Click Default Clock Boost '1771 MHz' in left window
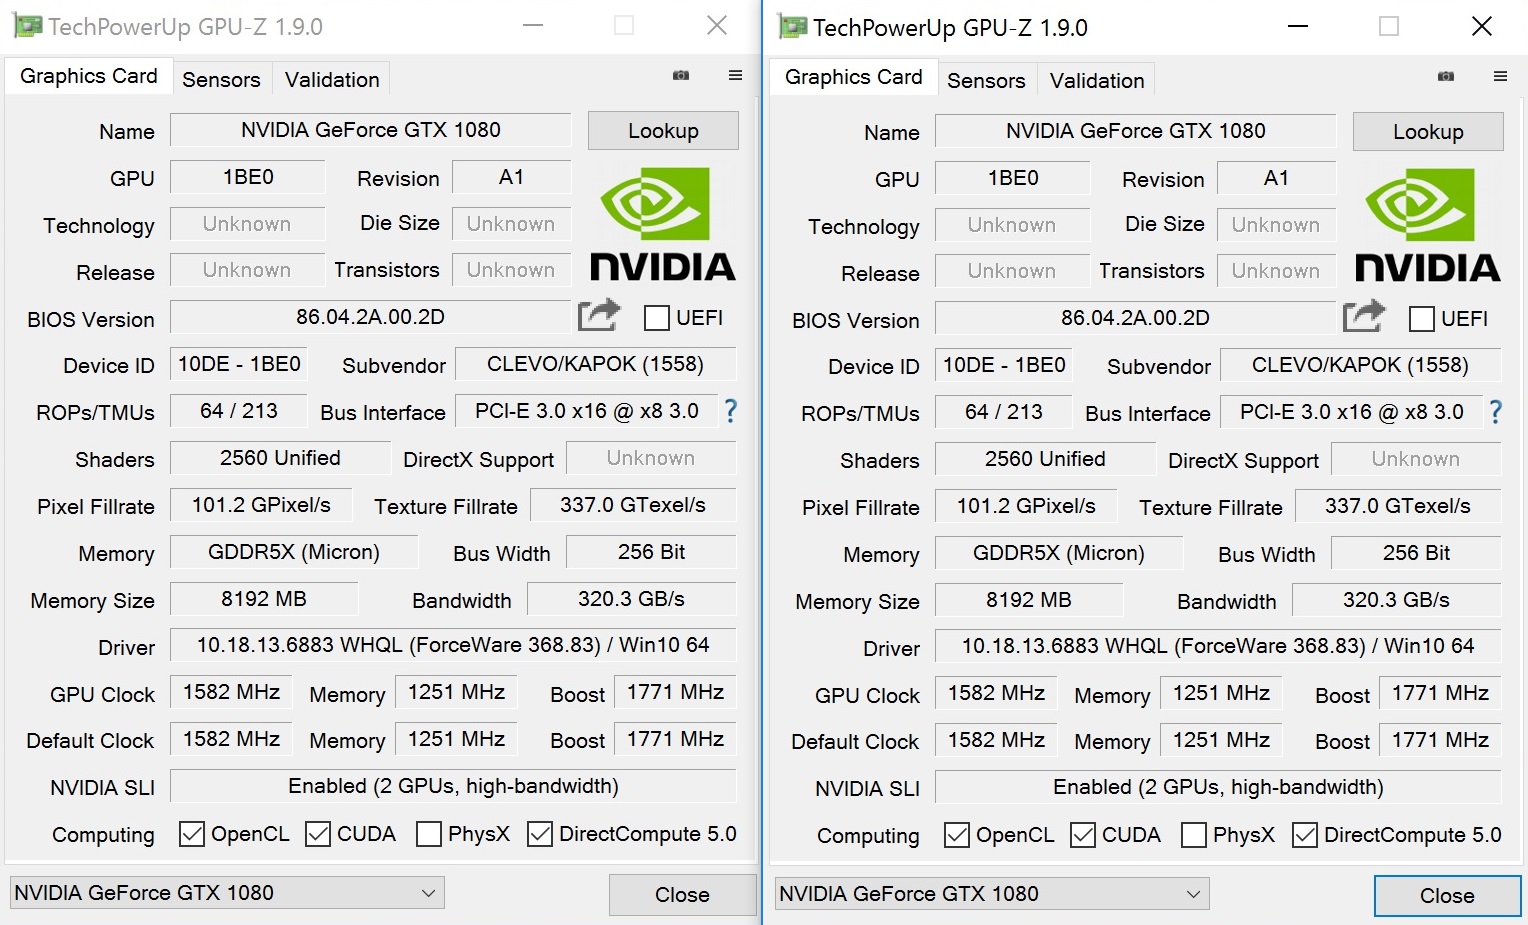 pos(675,739)
